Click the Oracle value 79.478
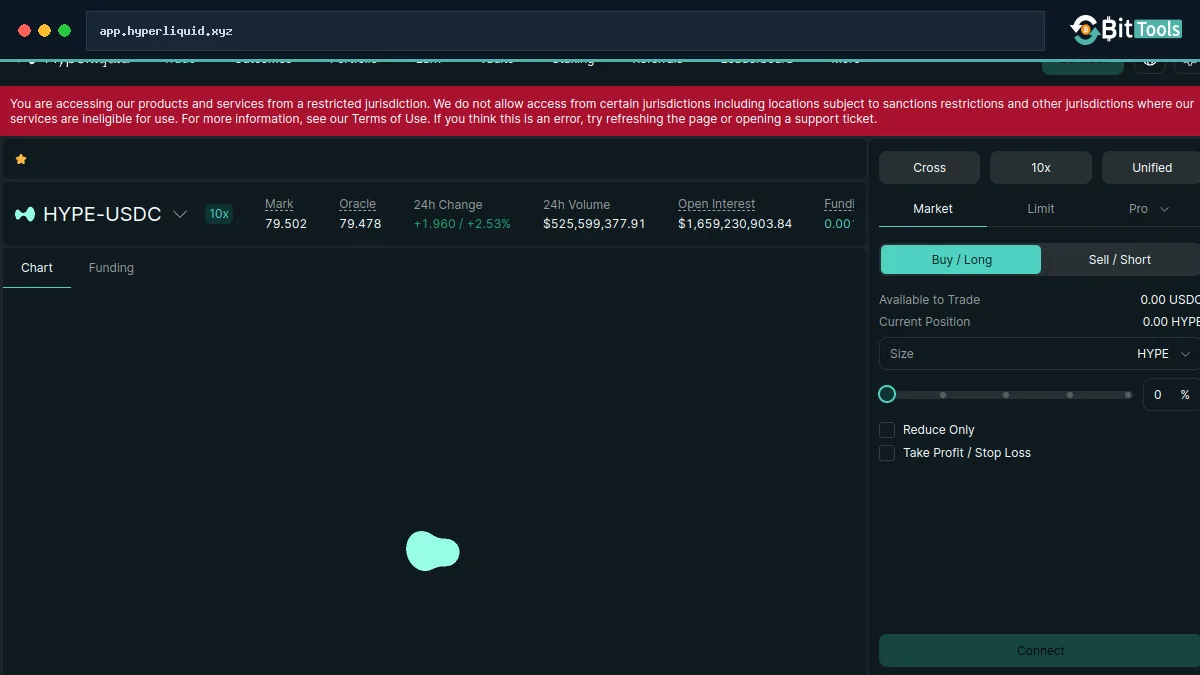Image resolution: width=1200 pixels, height=675 pixels. [x=360, y=224]
